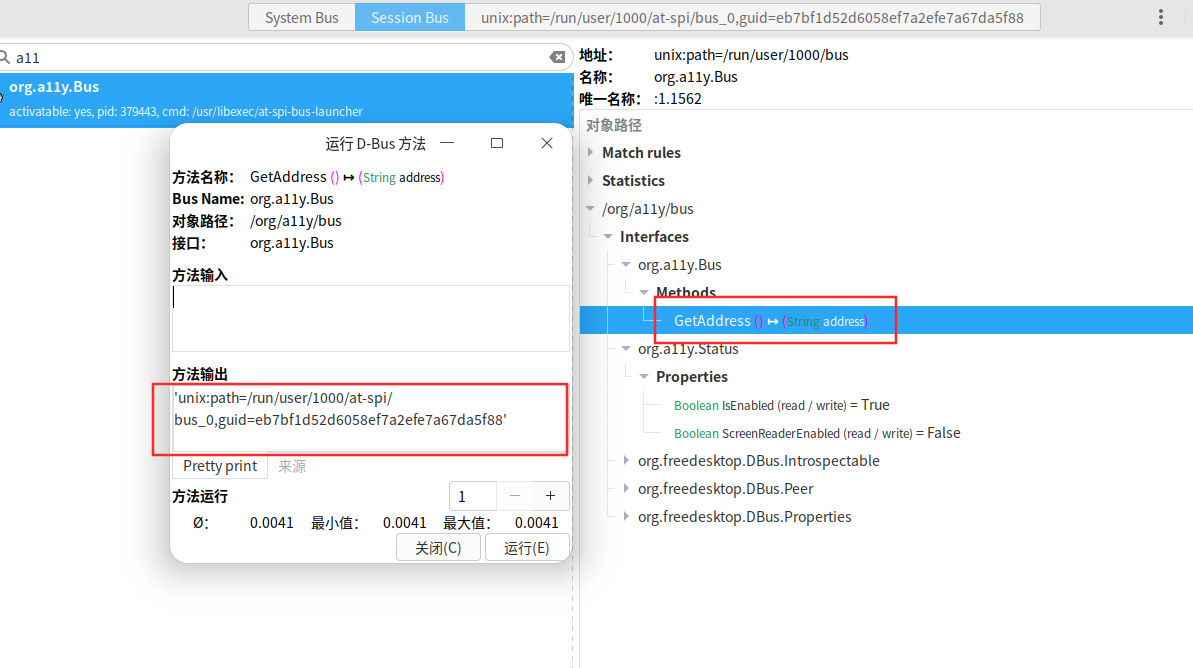Minimize the D-Bus method dialog
Image resolution: width=1193 pixels, height=668 pixels.
[447, 143]
